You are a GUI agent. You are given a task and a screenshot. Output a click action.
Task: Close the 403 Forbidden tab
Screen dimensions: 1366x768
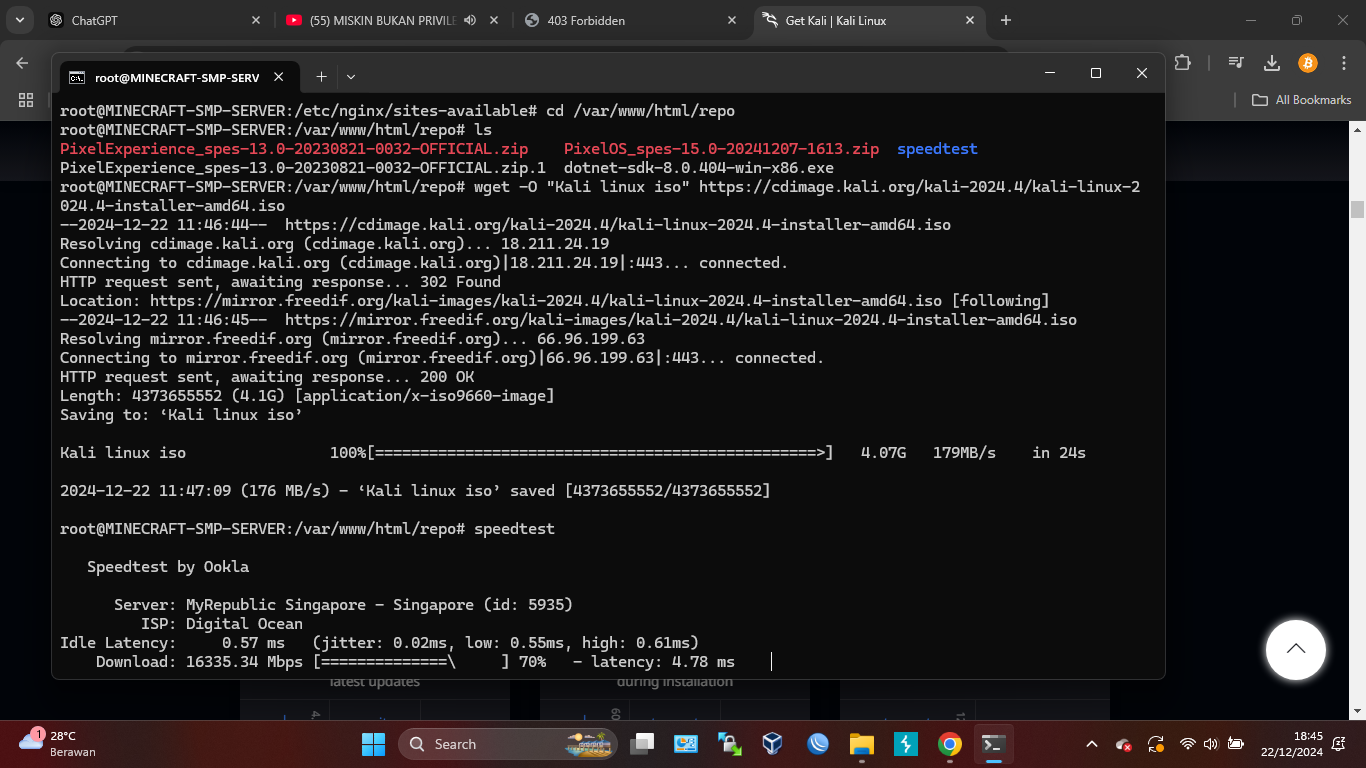coord(732,20)
